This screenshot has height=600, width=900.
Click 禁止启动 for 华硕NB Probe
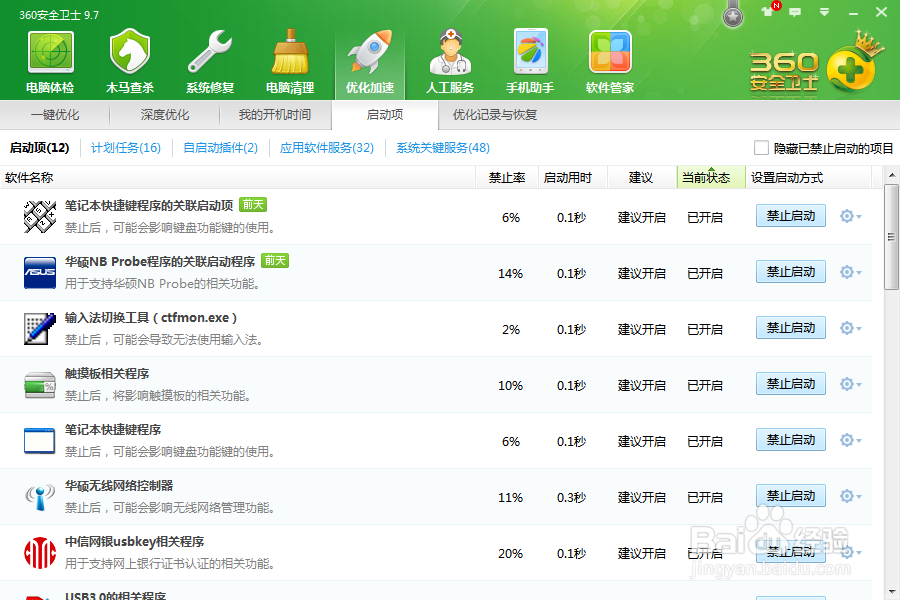pos(791,272)
